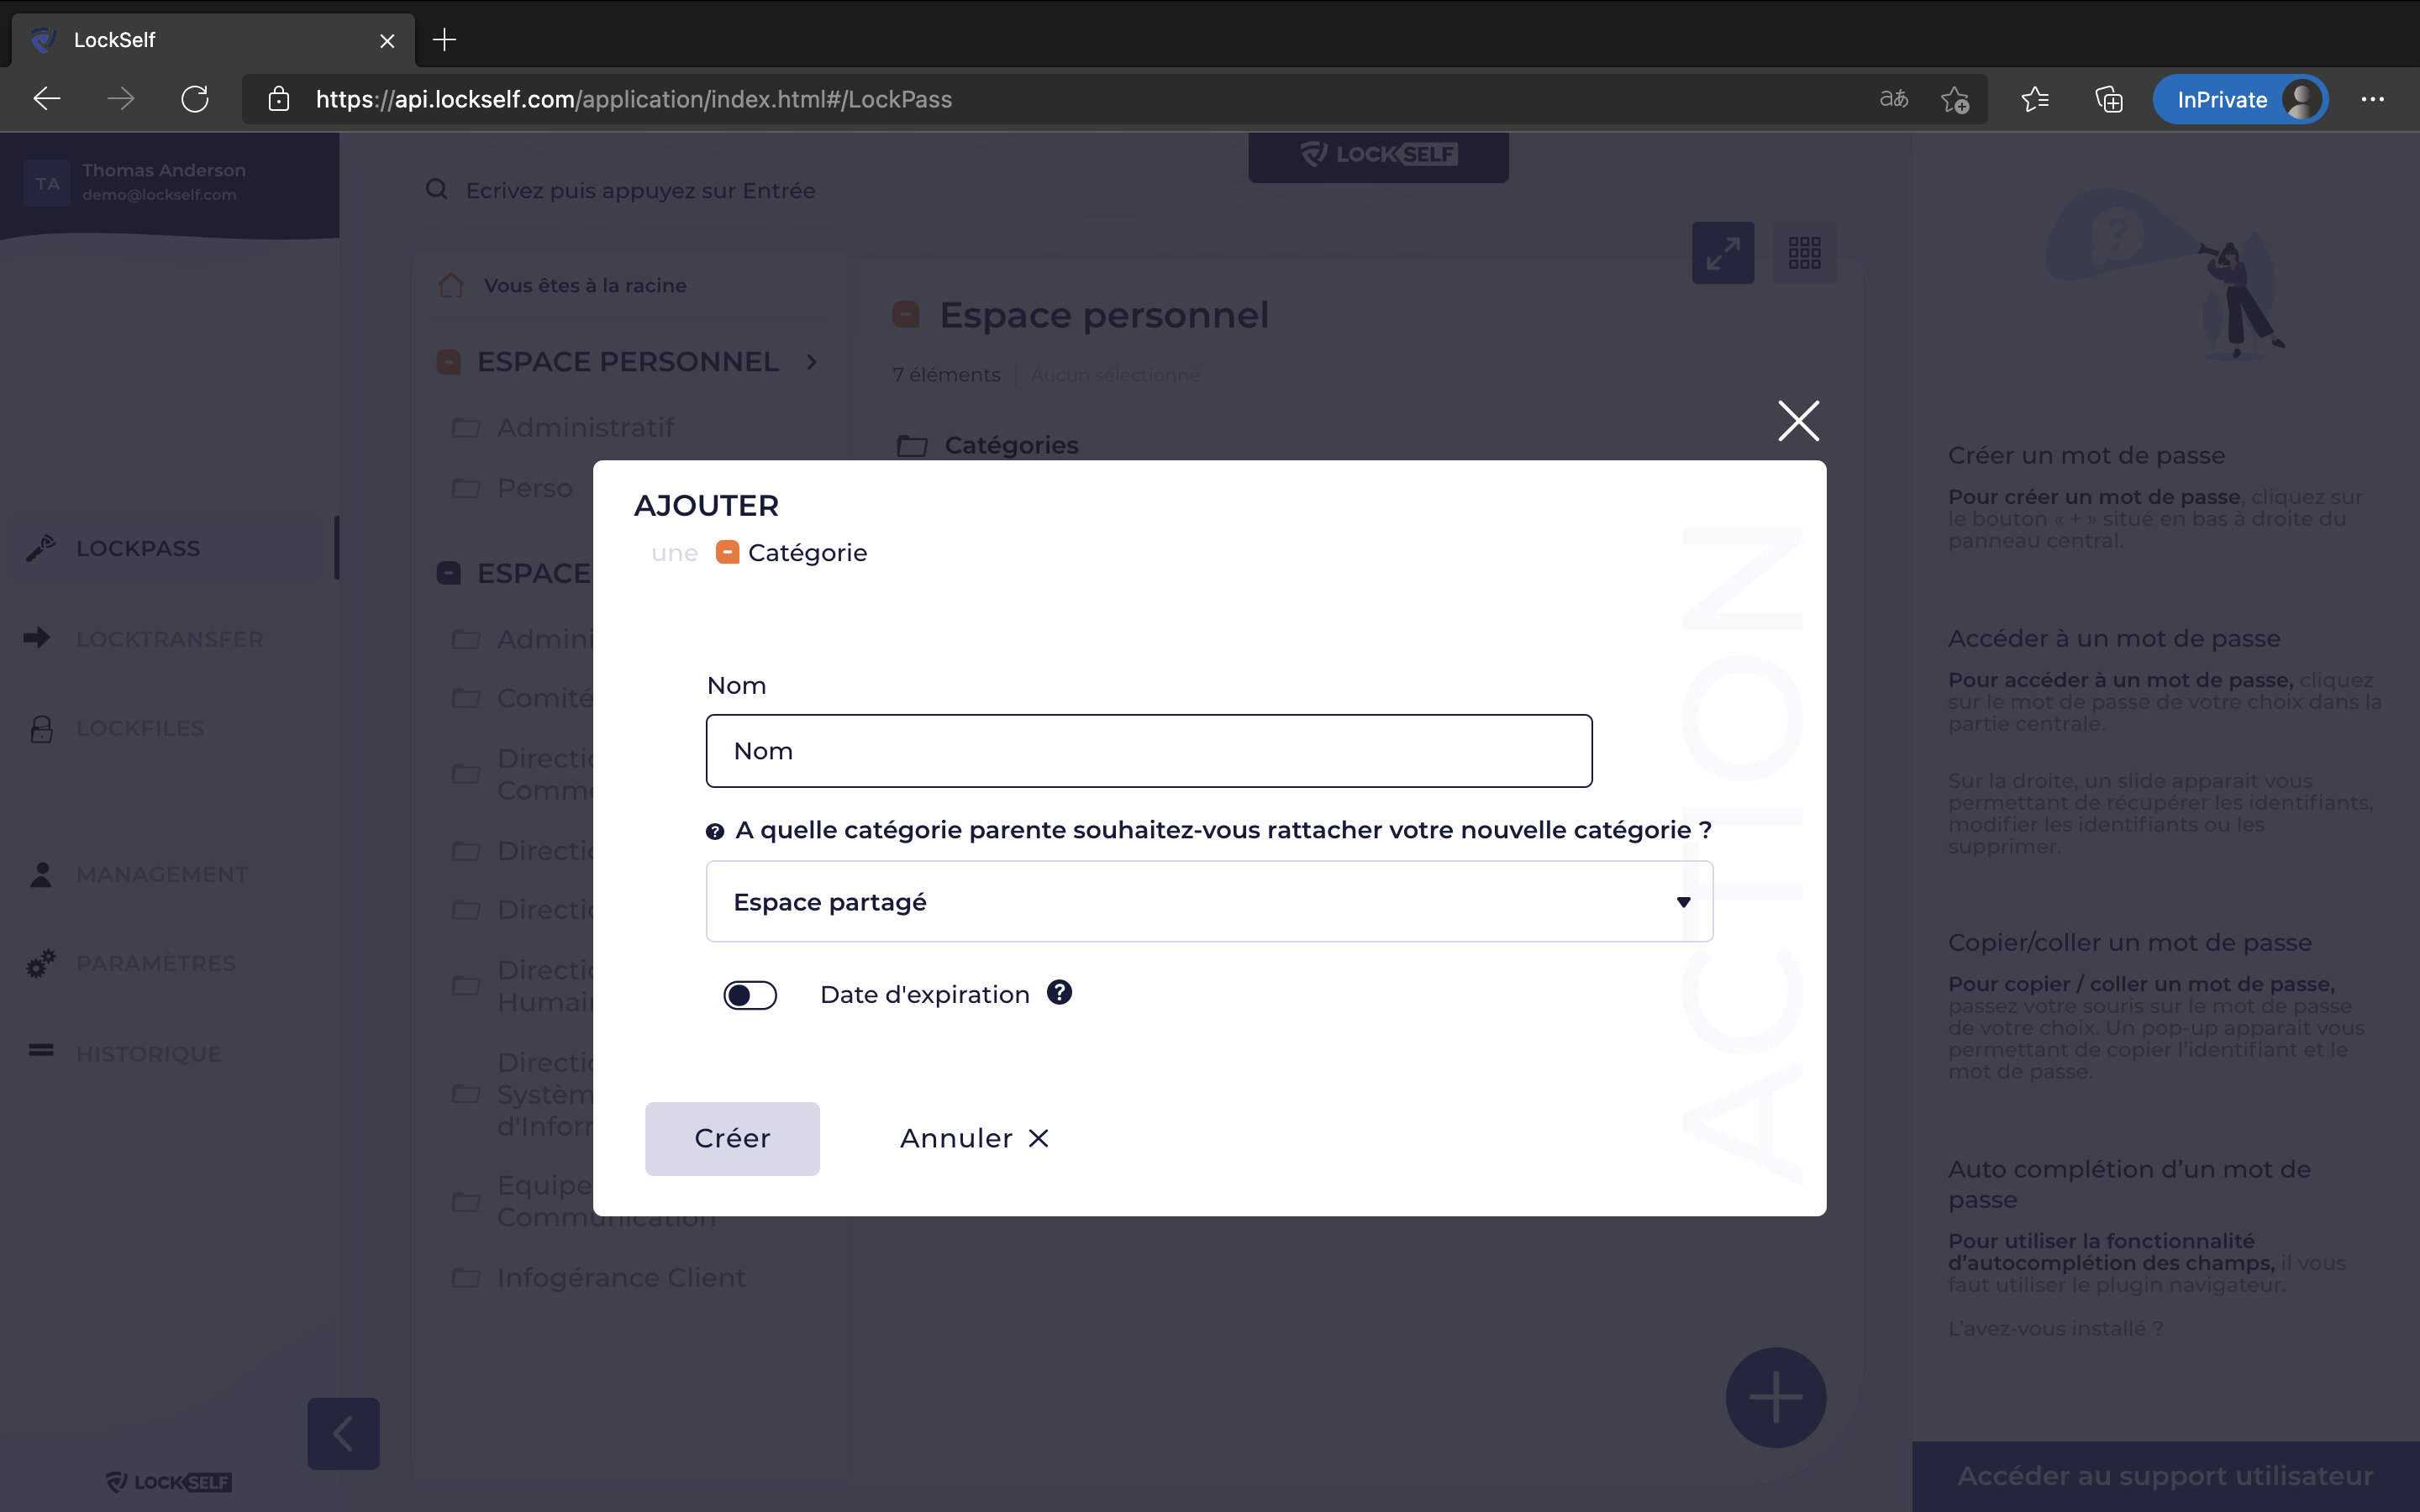Click the search field Ecrivez puis appuyez

click(x=640, y=190)
